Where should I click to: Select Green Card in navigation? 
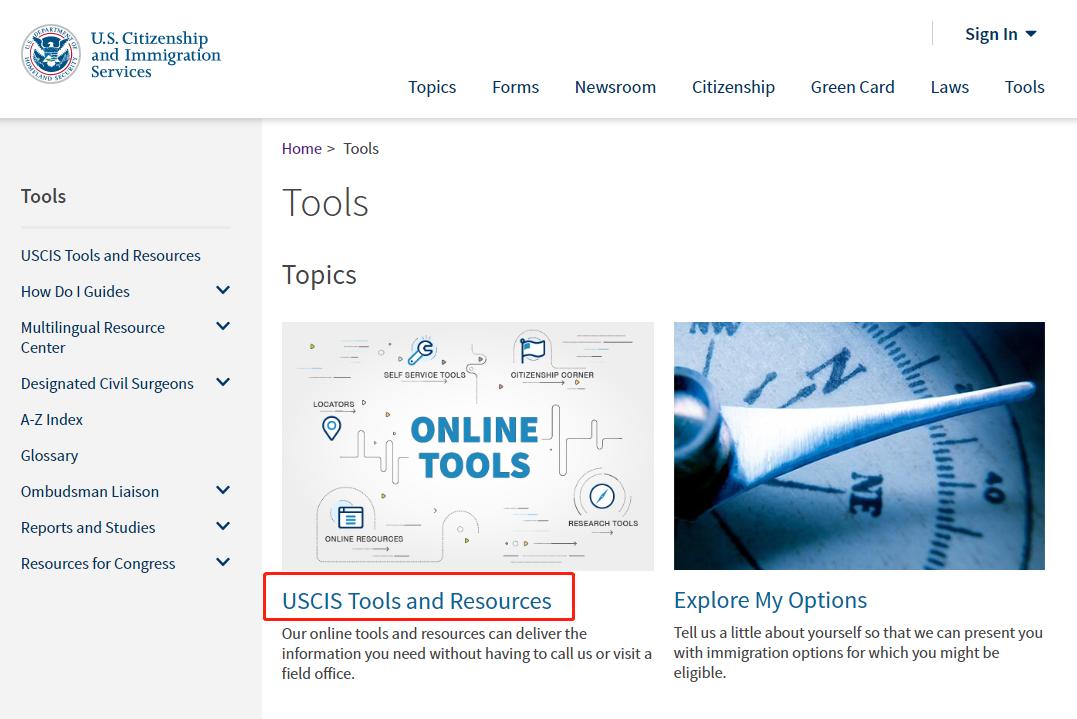coord(852,87)
